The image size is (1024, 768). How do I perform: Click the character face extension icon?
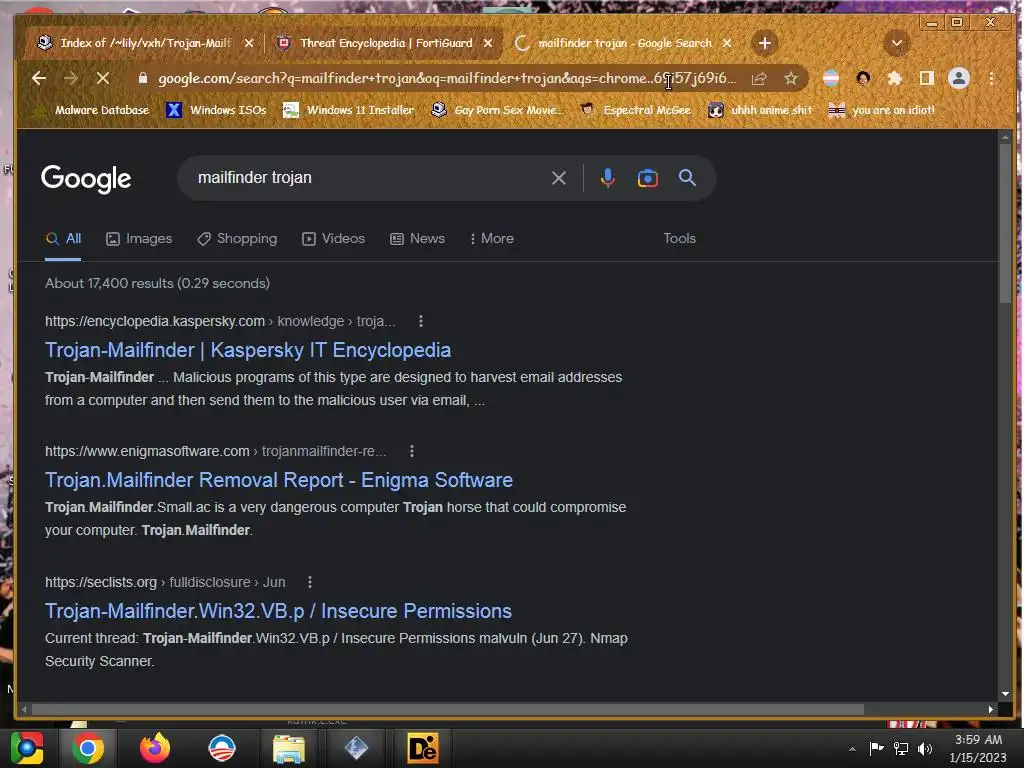863,79
